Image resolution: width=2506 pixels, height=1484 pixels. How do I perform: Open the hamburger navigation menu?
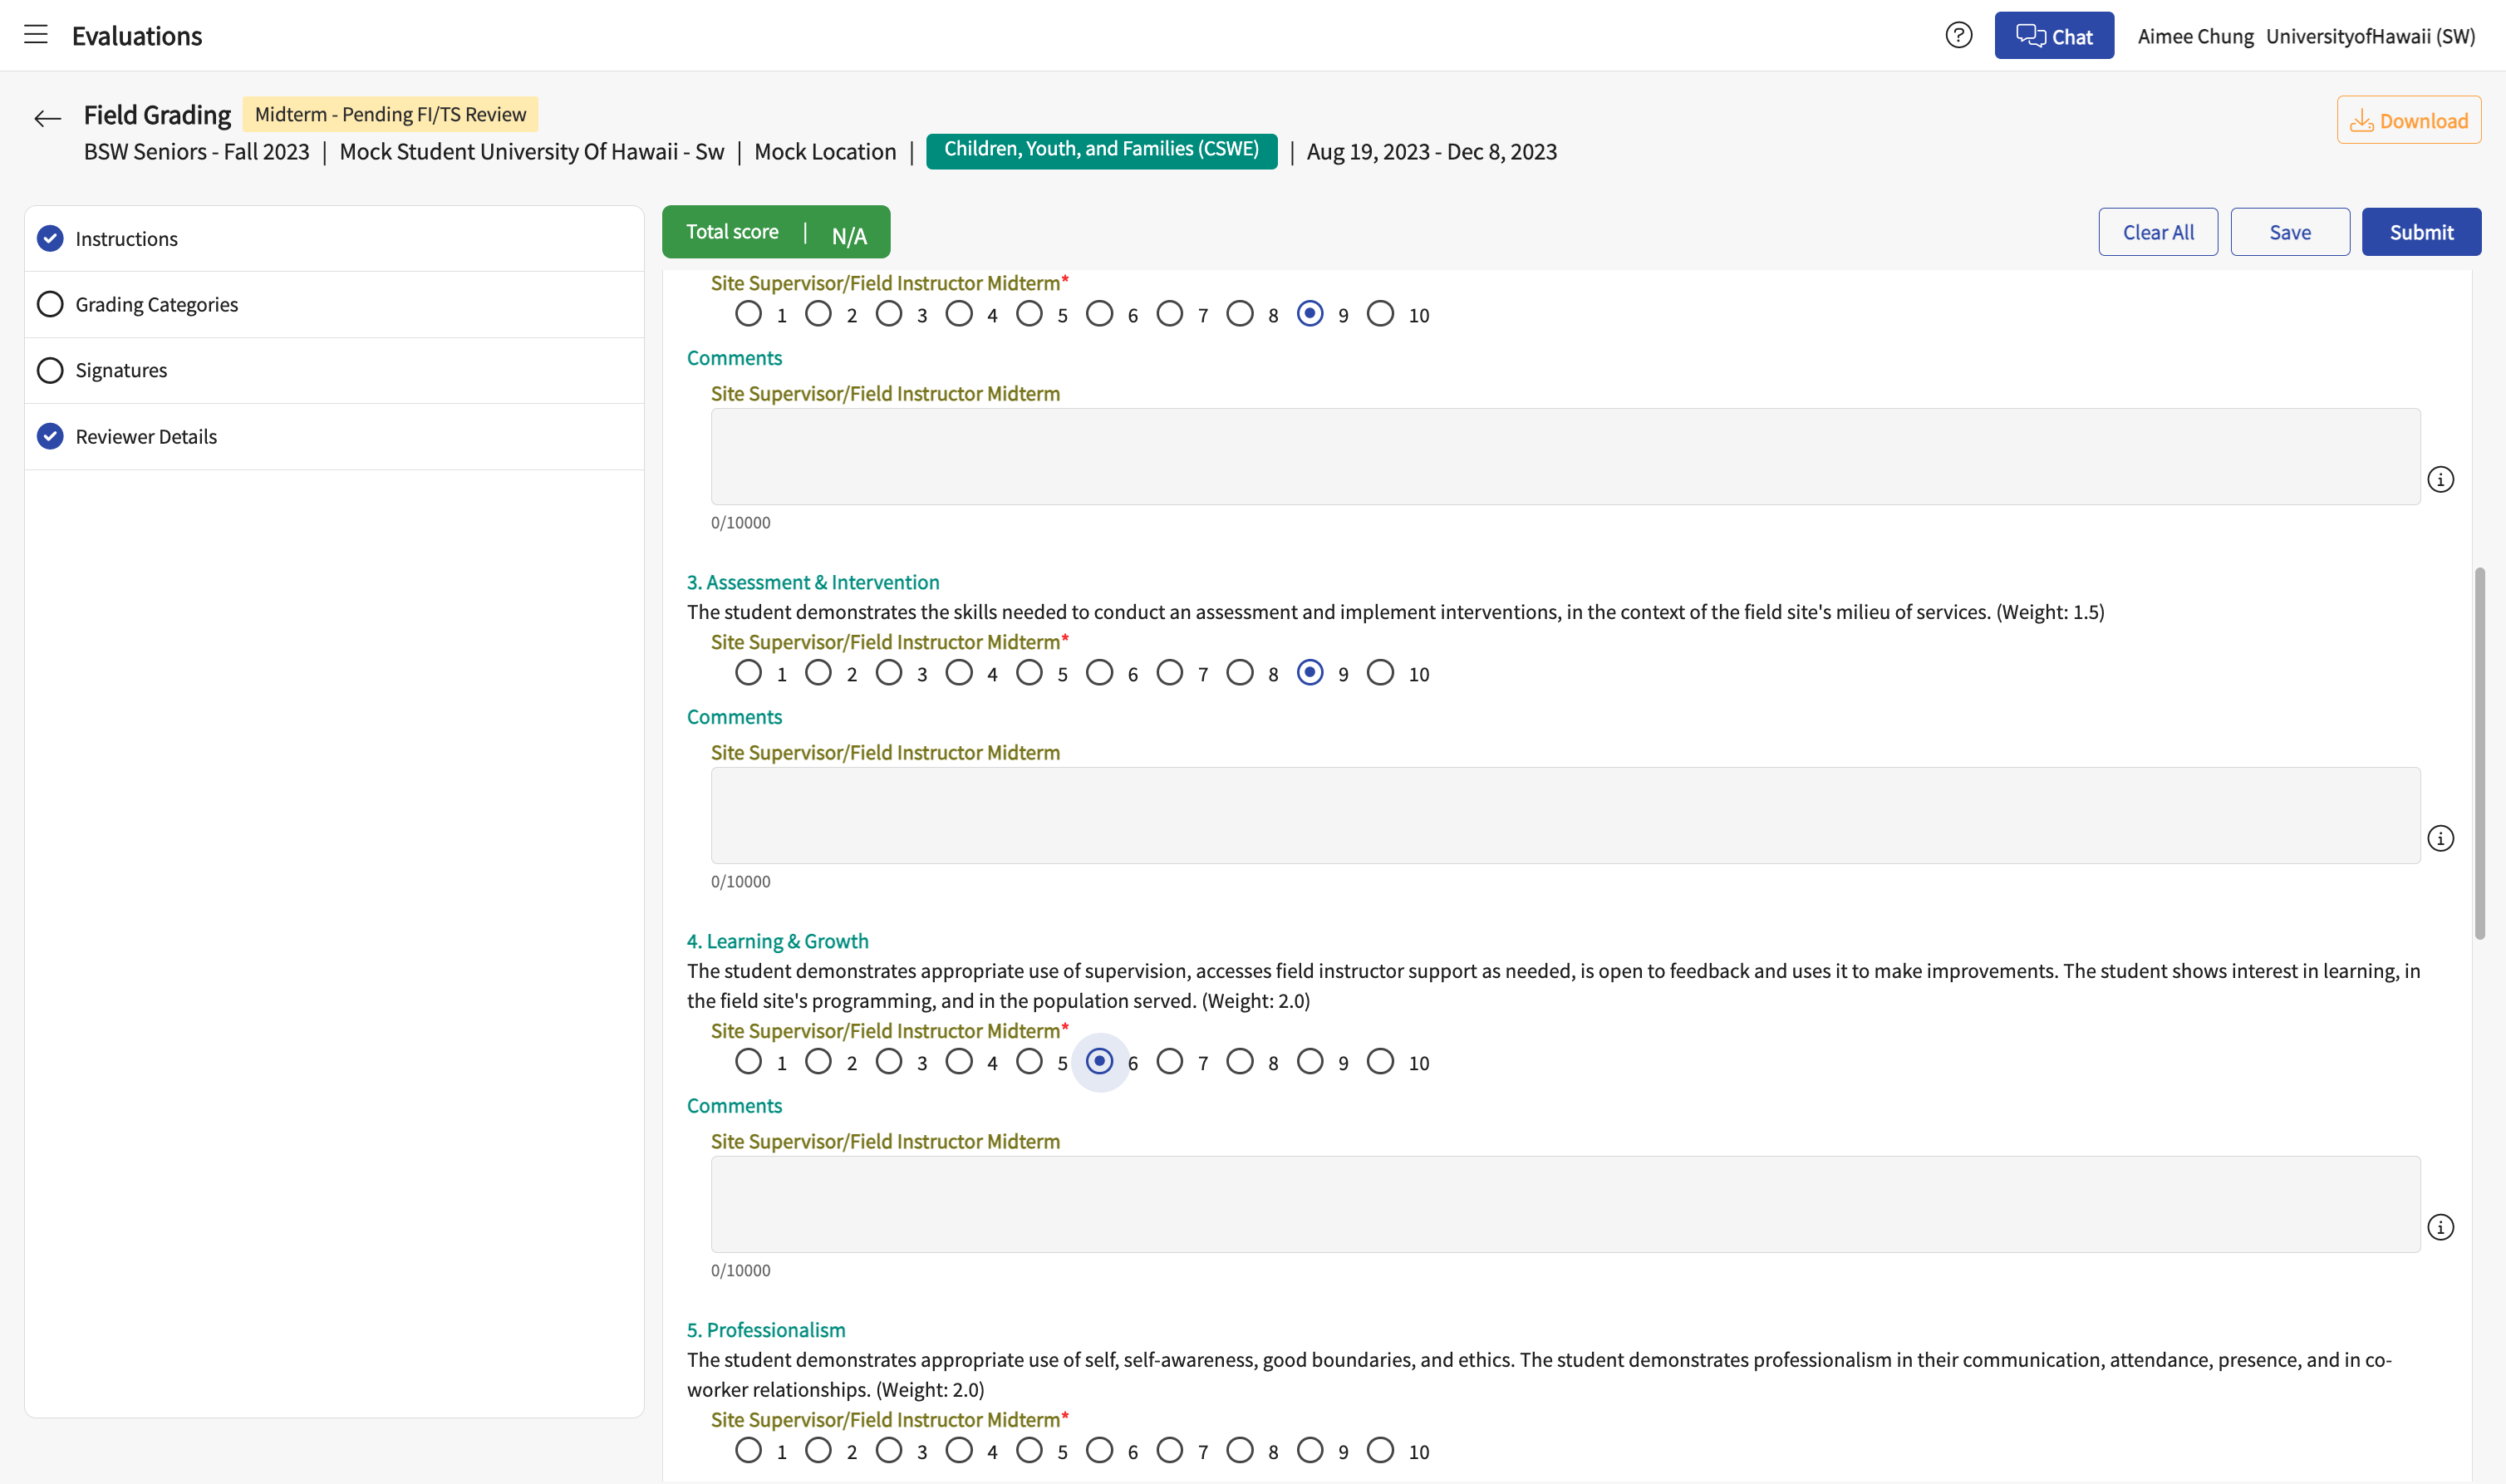[x=36, y=35]
